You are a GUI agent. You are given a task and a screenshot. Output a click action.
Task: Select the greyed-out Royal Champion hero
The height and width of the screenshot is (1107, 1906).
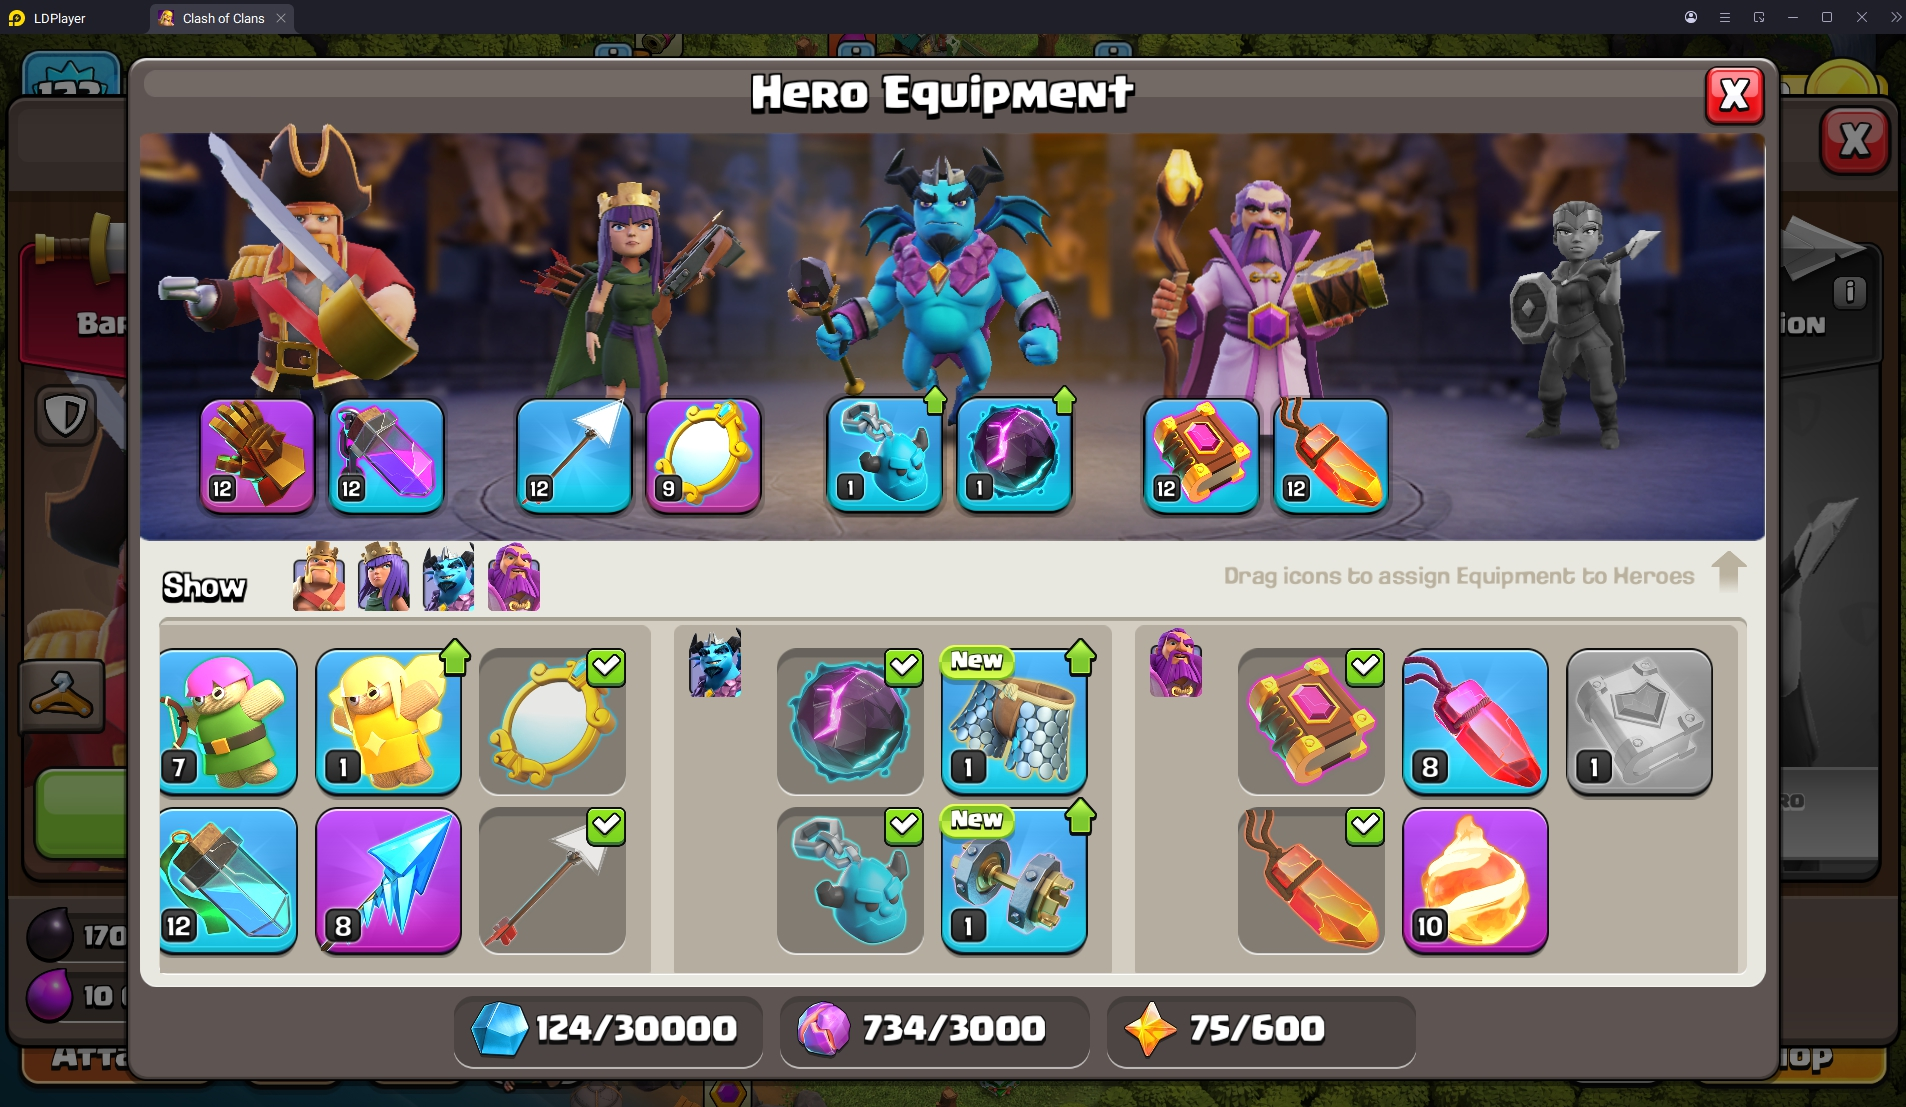[x=1577, y=325]
